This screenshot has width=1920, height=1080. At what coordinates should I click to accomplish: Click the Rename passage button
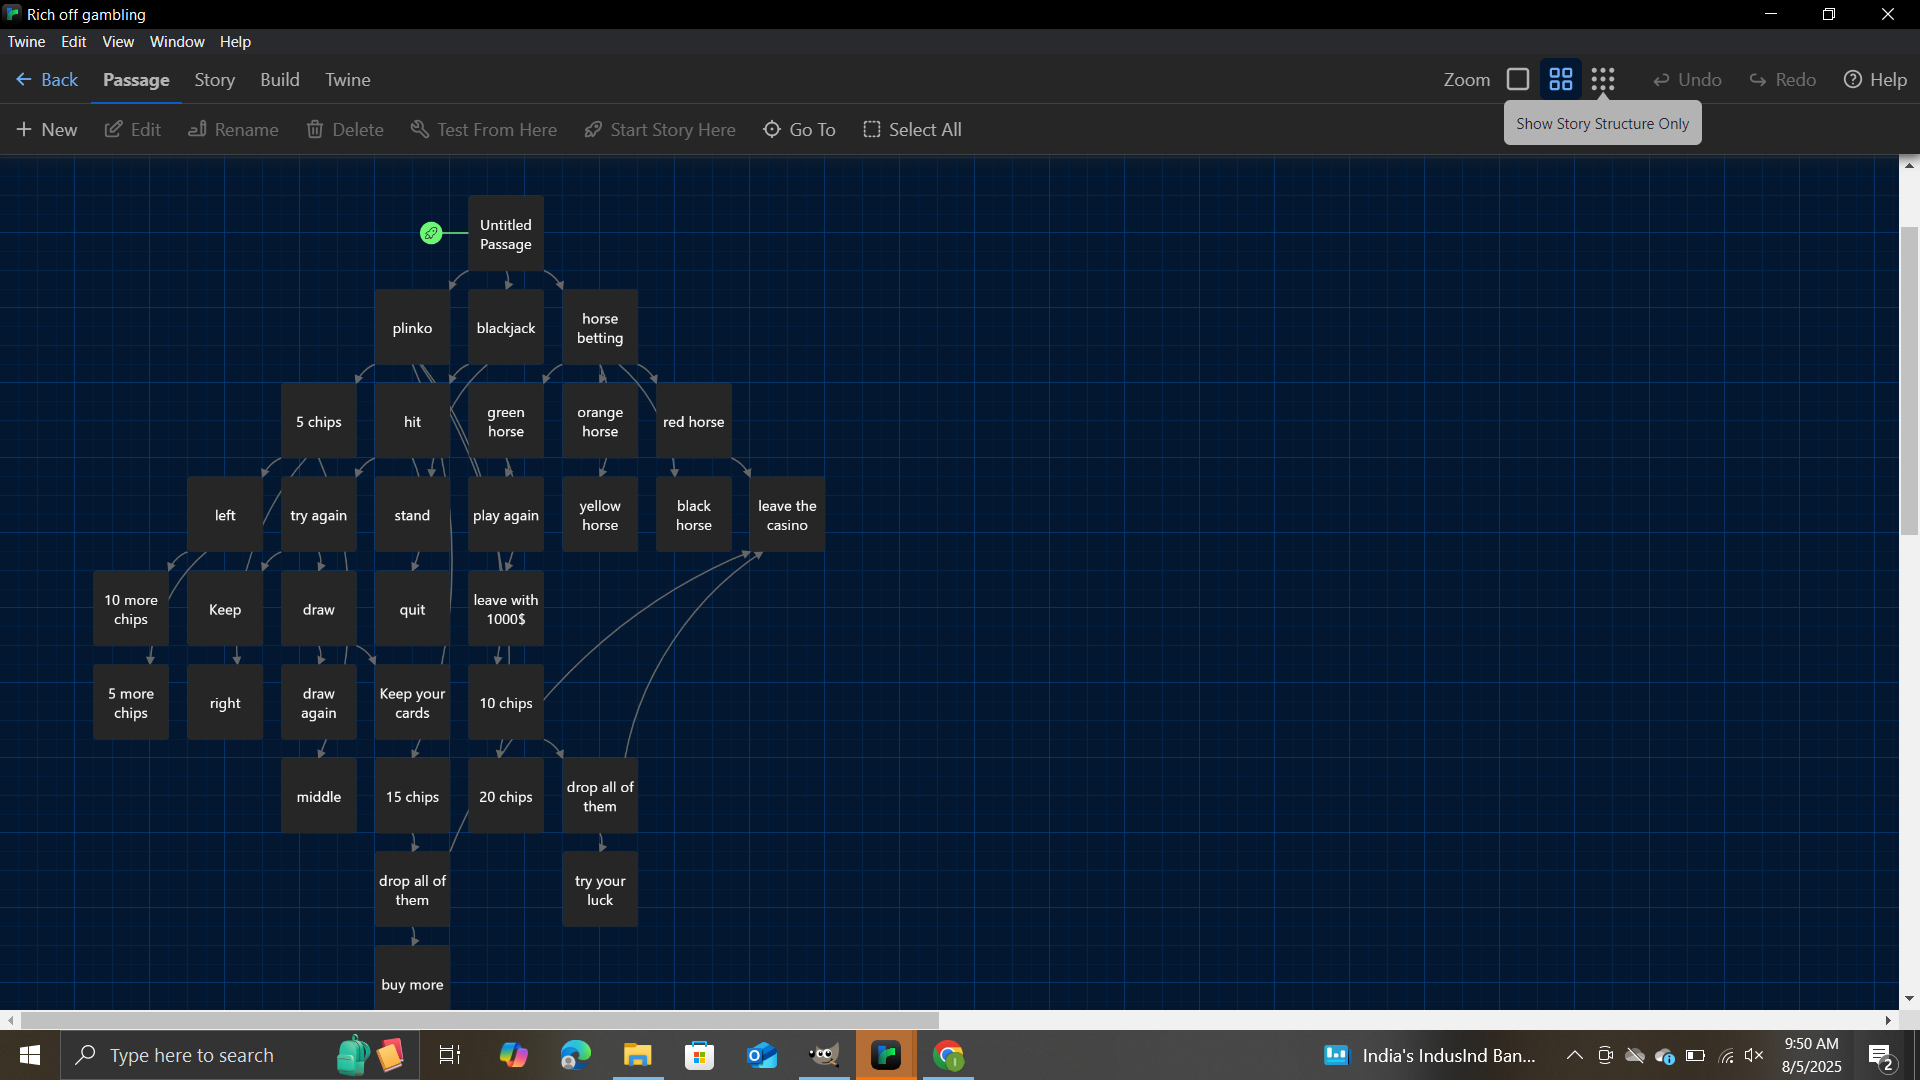(x=233, y=129)
